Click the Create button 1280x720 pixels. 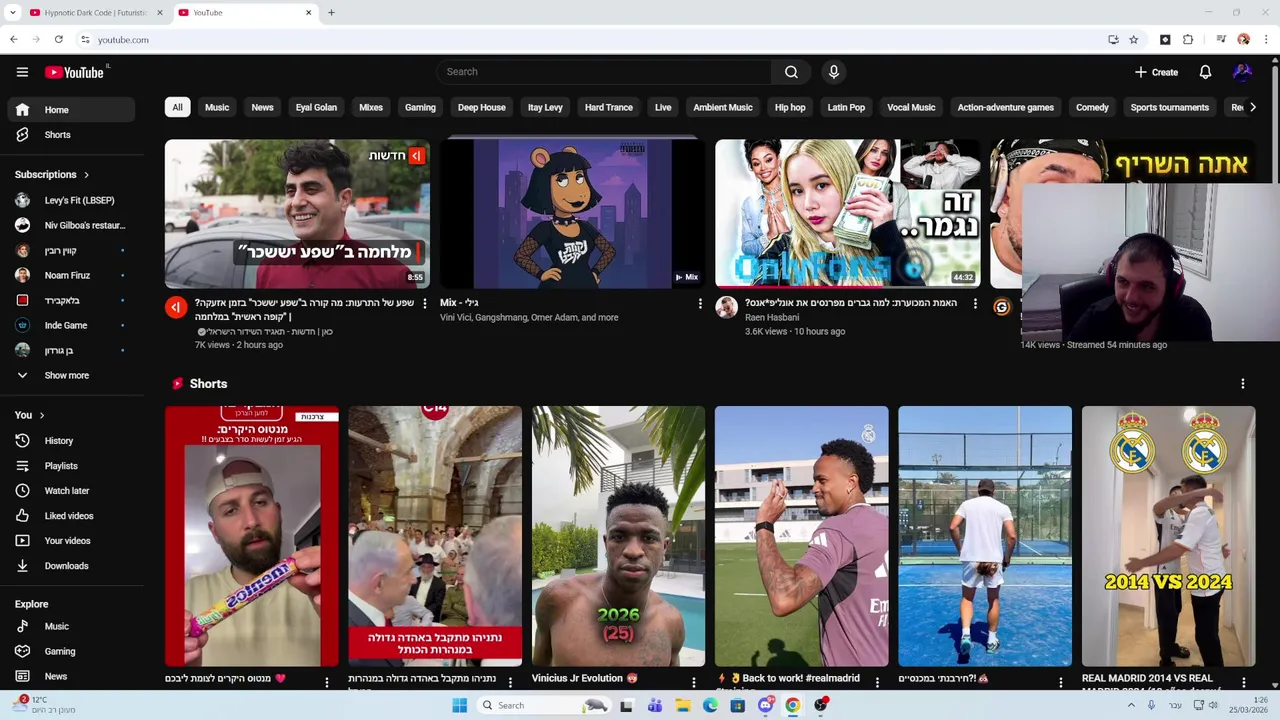[1156, 72]
